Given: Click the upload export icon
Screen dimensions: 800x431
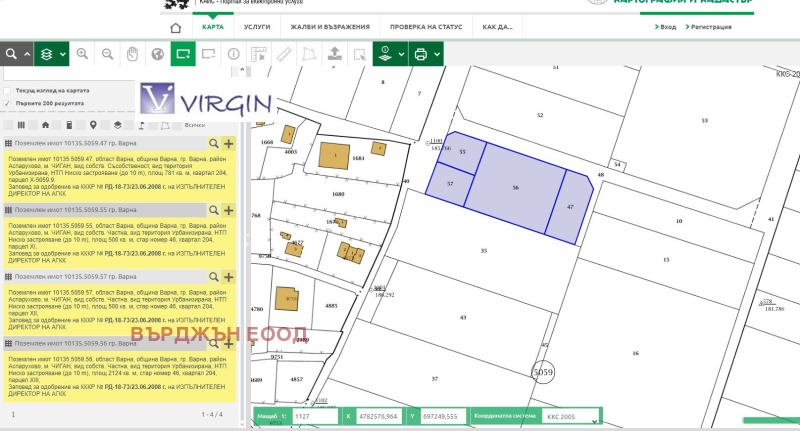Looking at the screenshot, I should click(x=333, y=54).
